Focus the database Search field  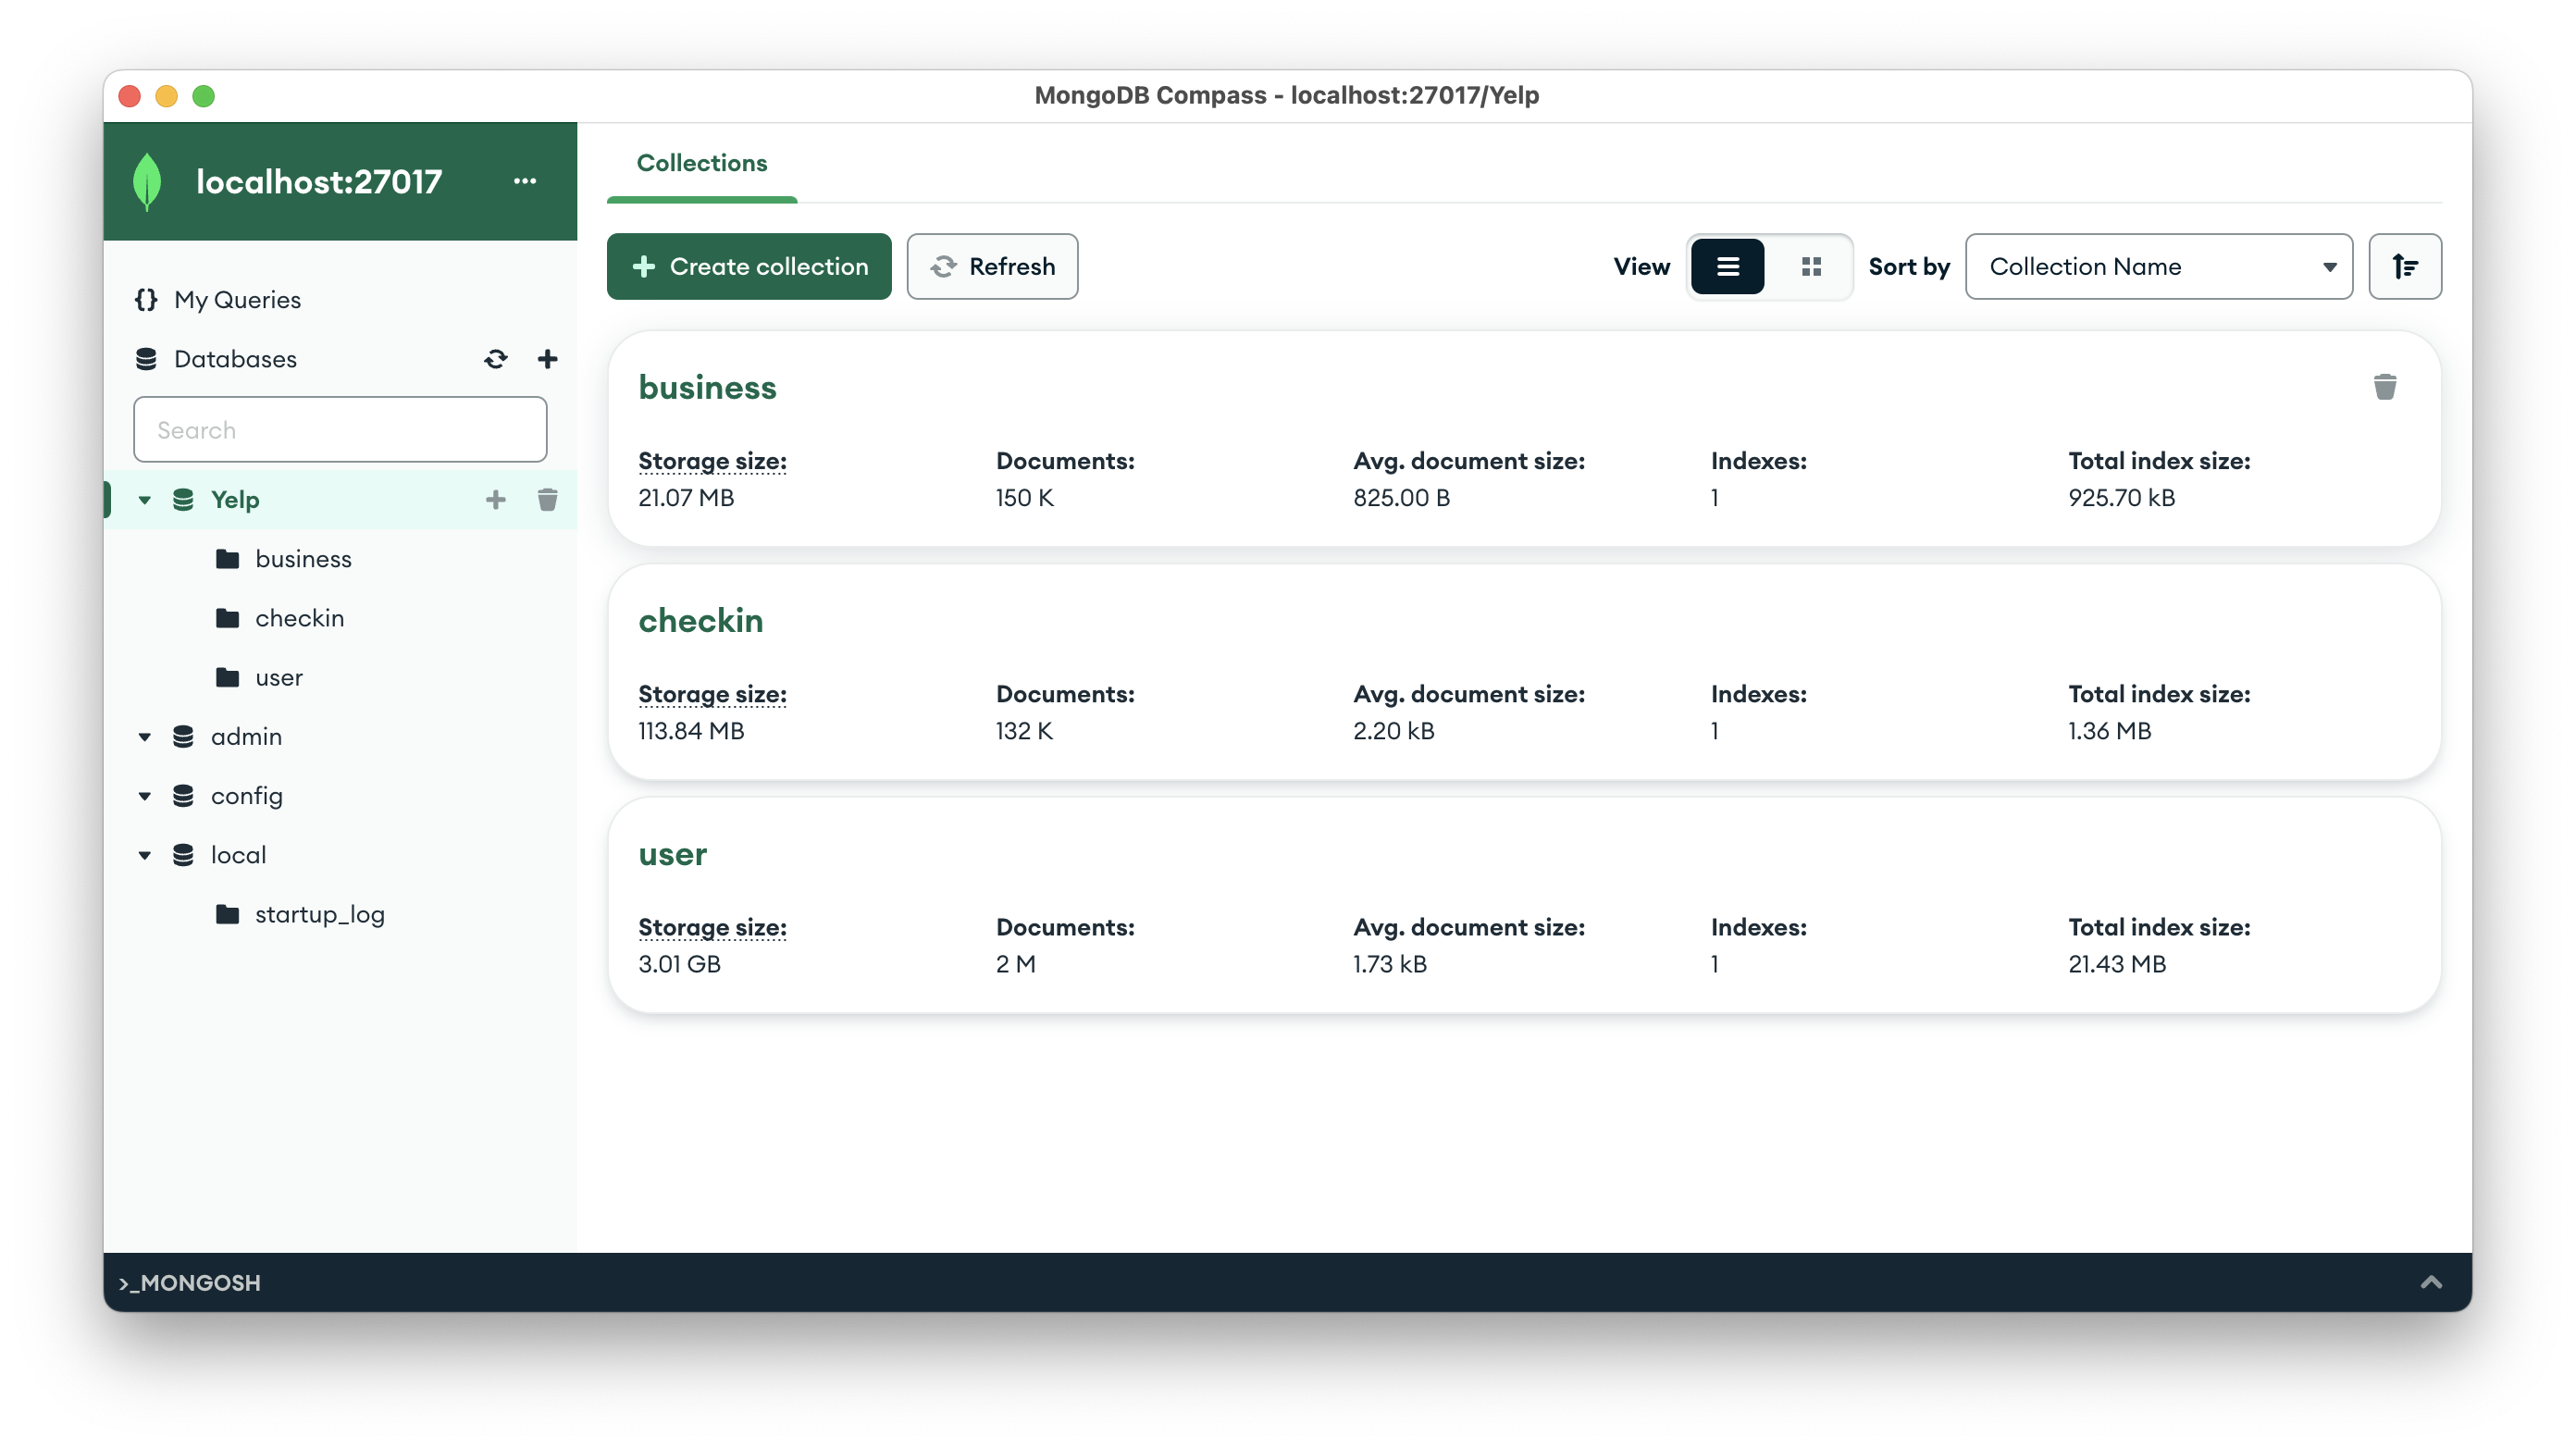point(340,430)
